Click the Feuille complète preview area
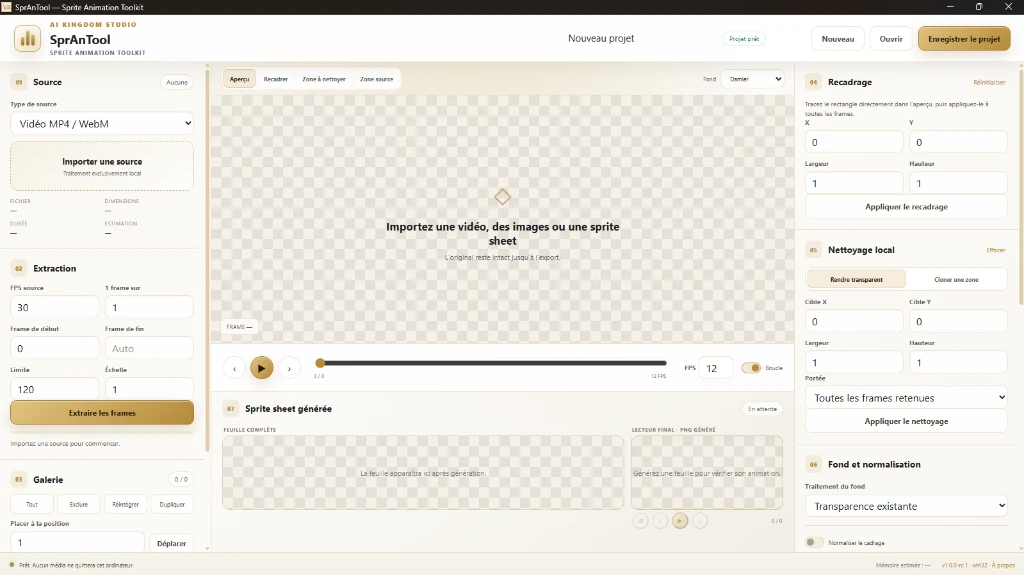This screenshot has height=575, width=1024. point(423,472)
